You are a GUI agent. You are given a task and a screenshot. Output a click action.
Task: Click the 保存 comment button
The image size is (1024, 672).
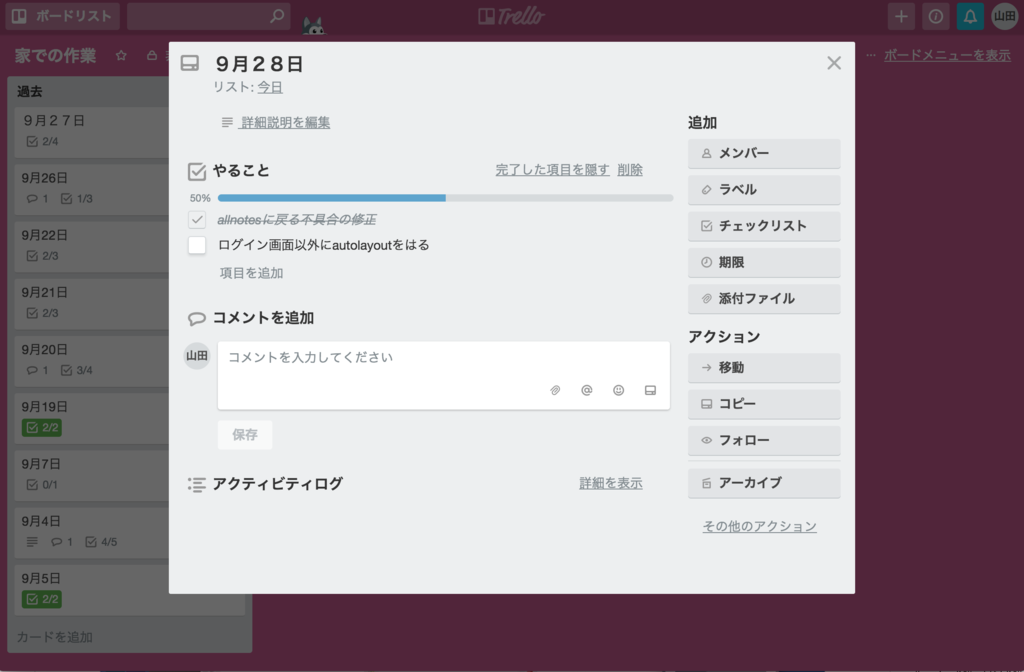coord(245,435)
